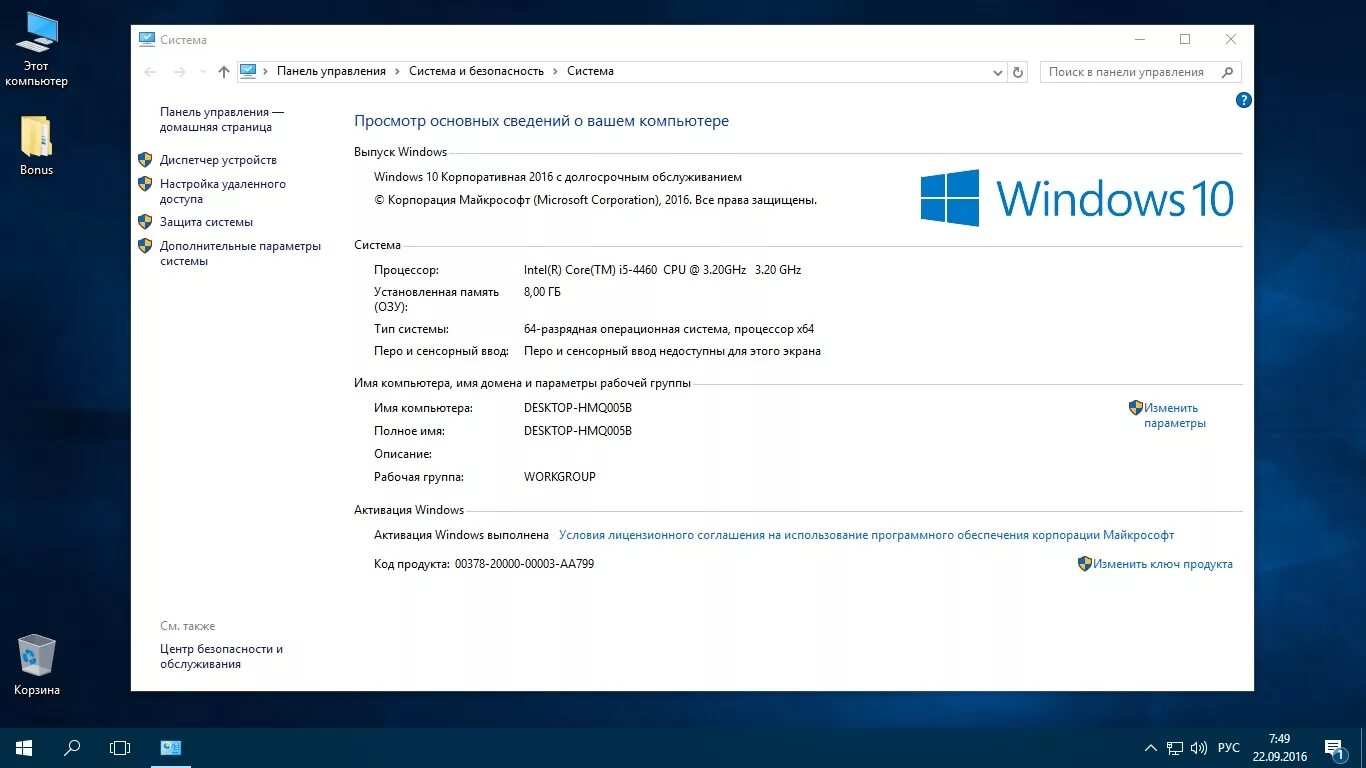Image resolution: width=1366 pixels, height=768 pixels.
Task: Open Панель управления домашняя страница link
Action: pyautogui.click(x=222, y=120)
